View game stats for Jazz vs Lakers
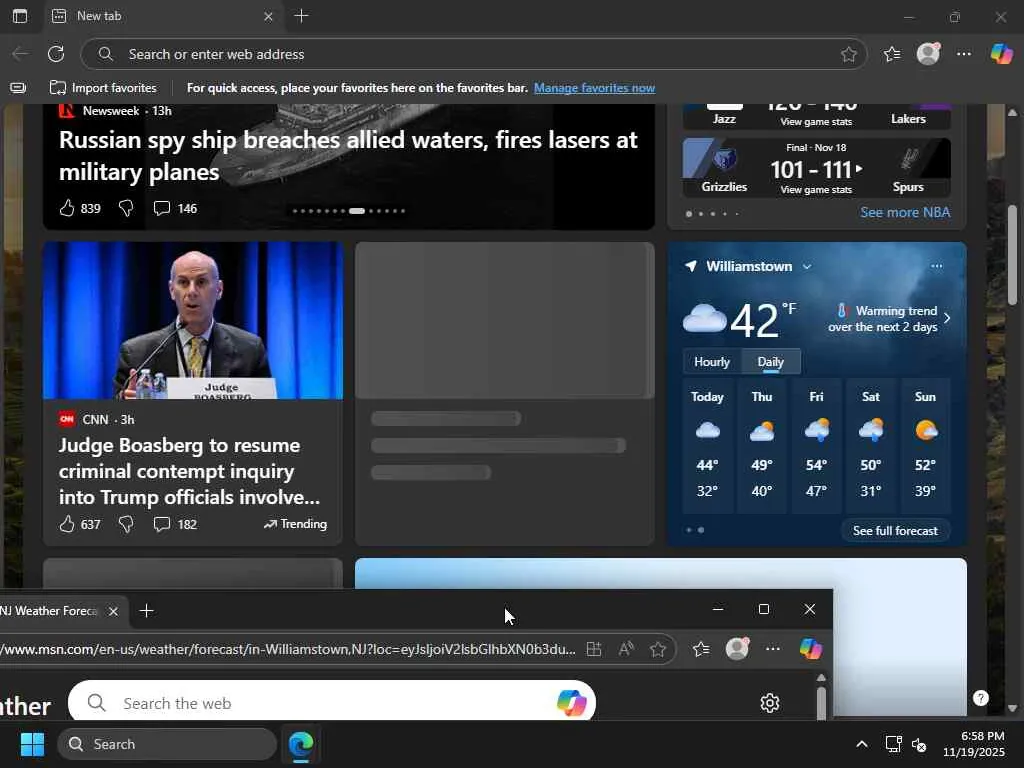 pyautogui.click(x=816, y=122)
